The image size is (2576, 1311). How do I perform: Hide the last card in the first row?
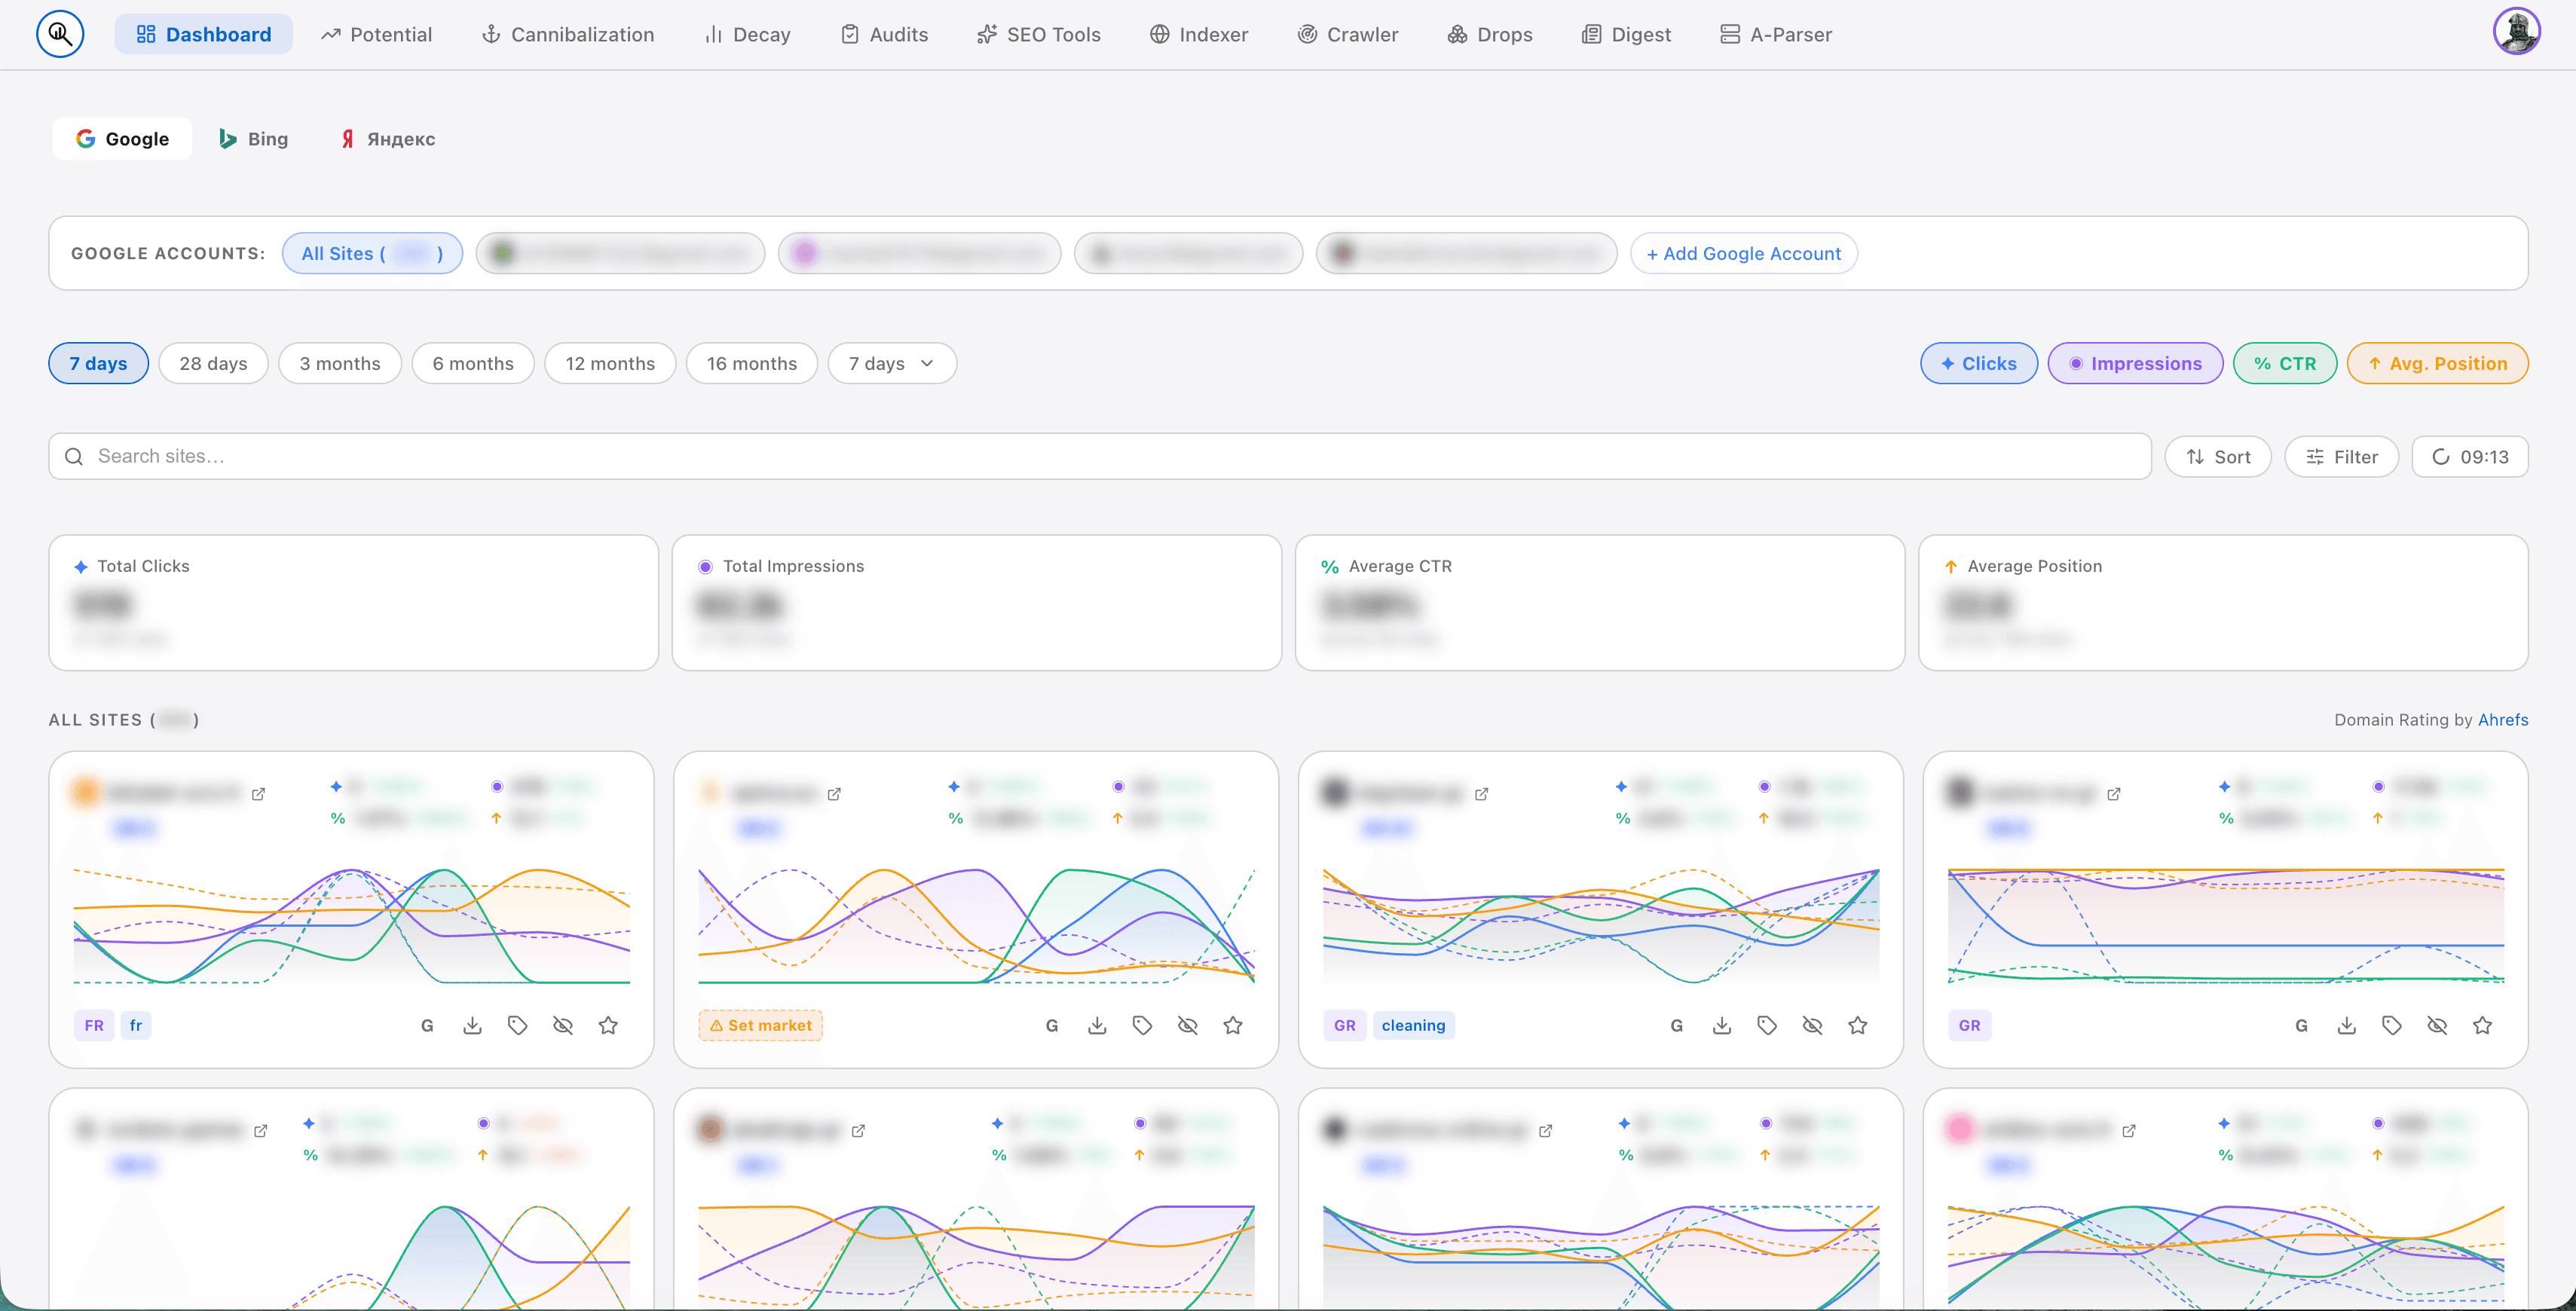pyautogui.click(x=2437, y=1025)
